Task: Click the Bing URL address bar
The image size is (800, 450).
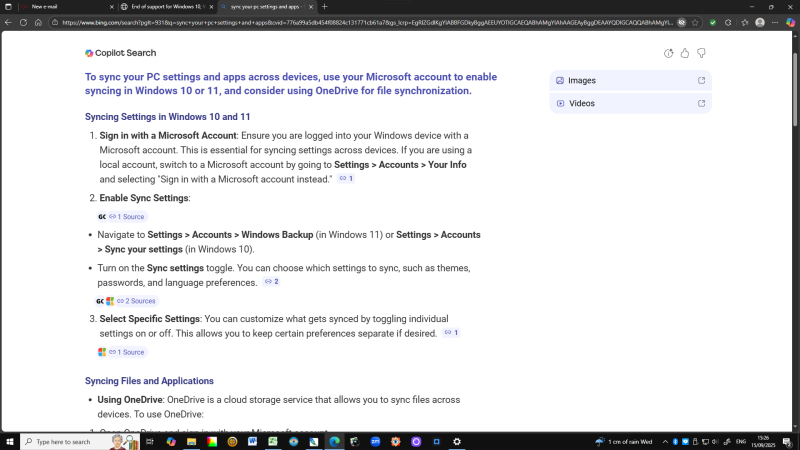Action: [x=360, y=21]
